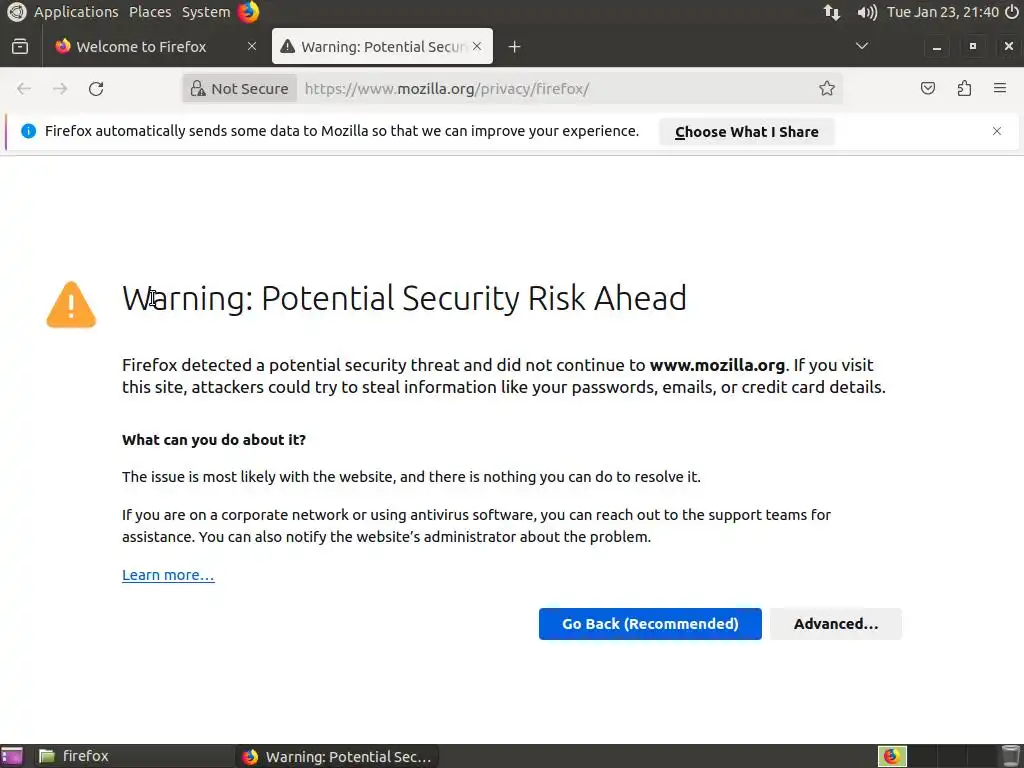Viewport: 1024px width, 768px height.
Task: Switch to the Welcome to Firefox tab
Action: [141, 46]
